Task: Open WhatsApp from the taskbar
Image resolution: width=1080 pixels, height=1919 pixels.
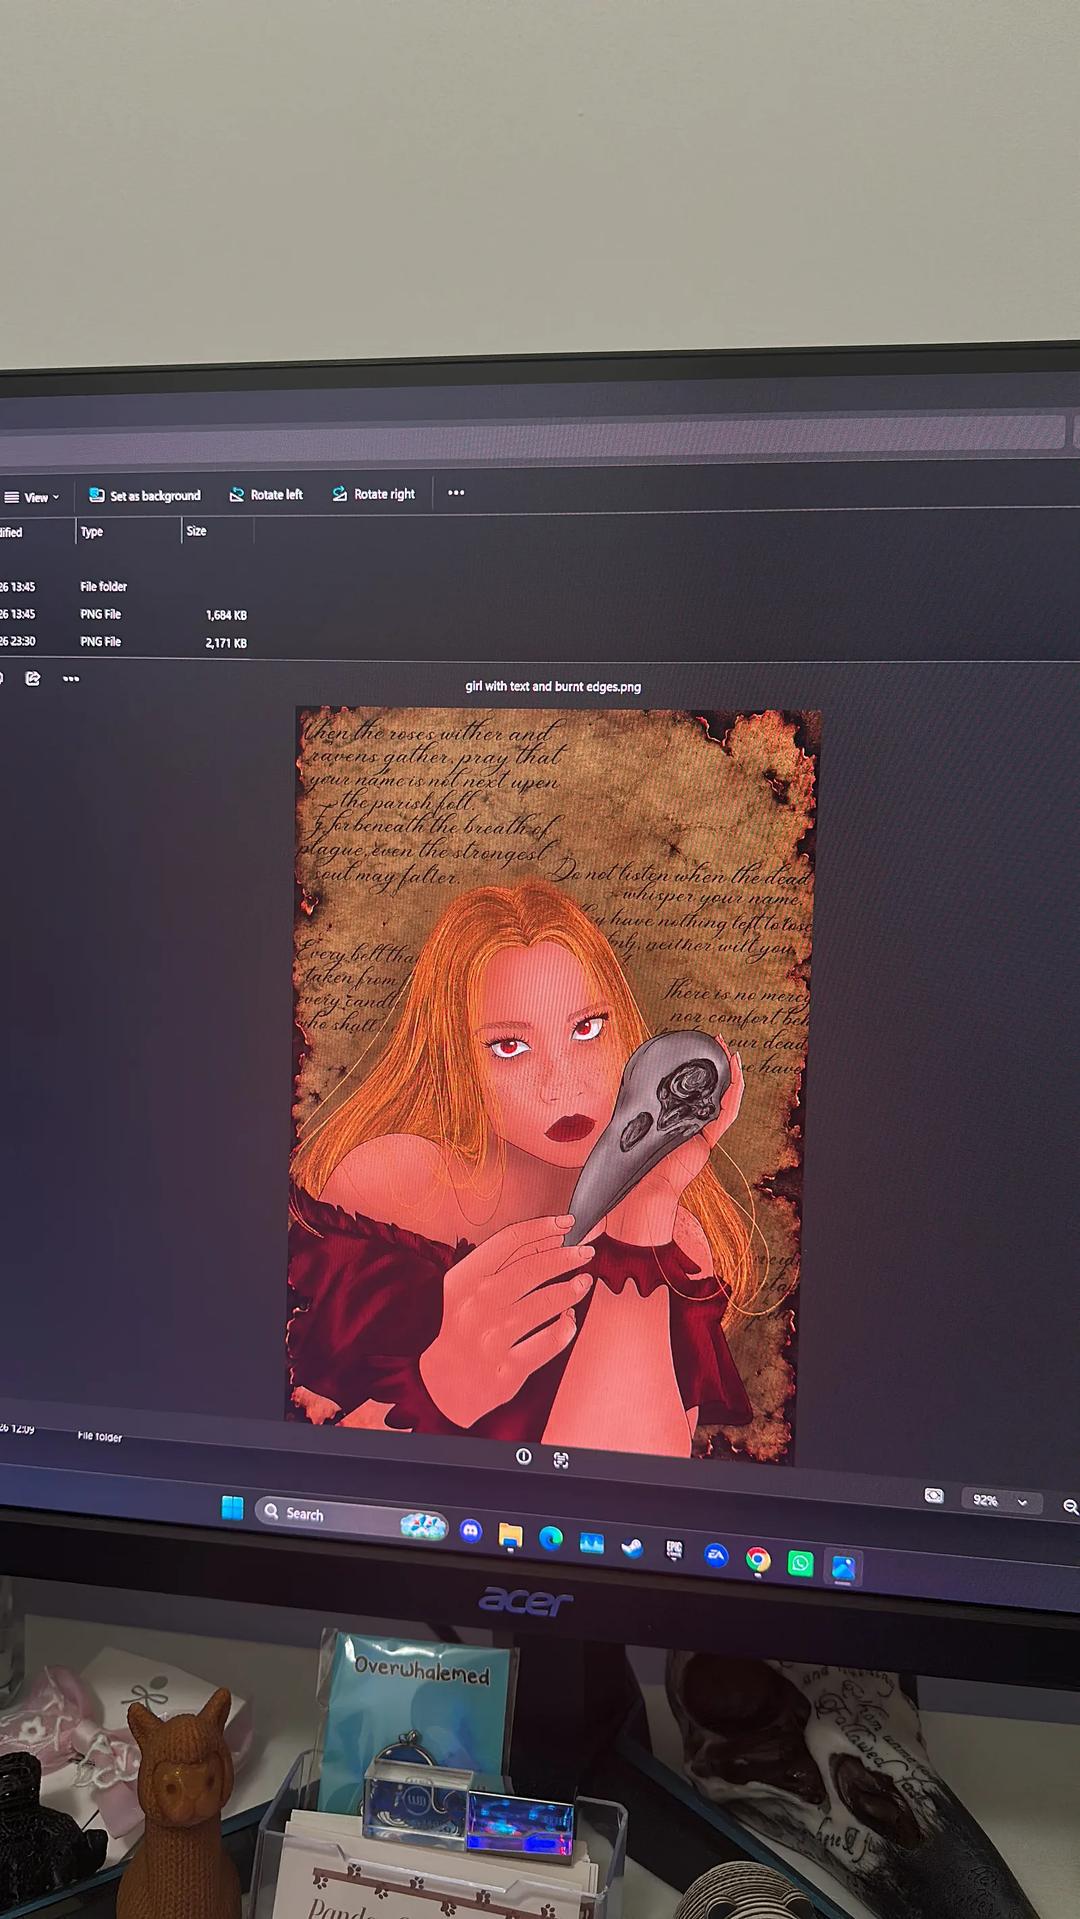Action: (x=800, y=1563)
